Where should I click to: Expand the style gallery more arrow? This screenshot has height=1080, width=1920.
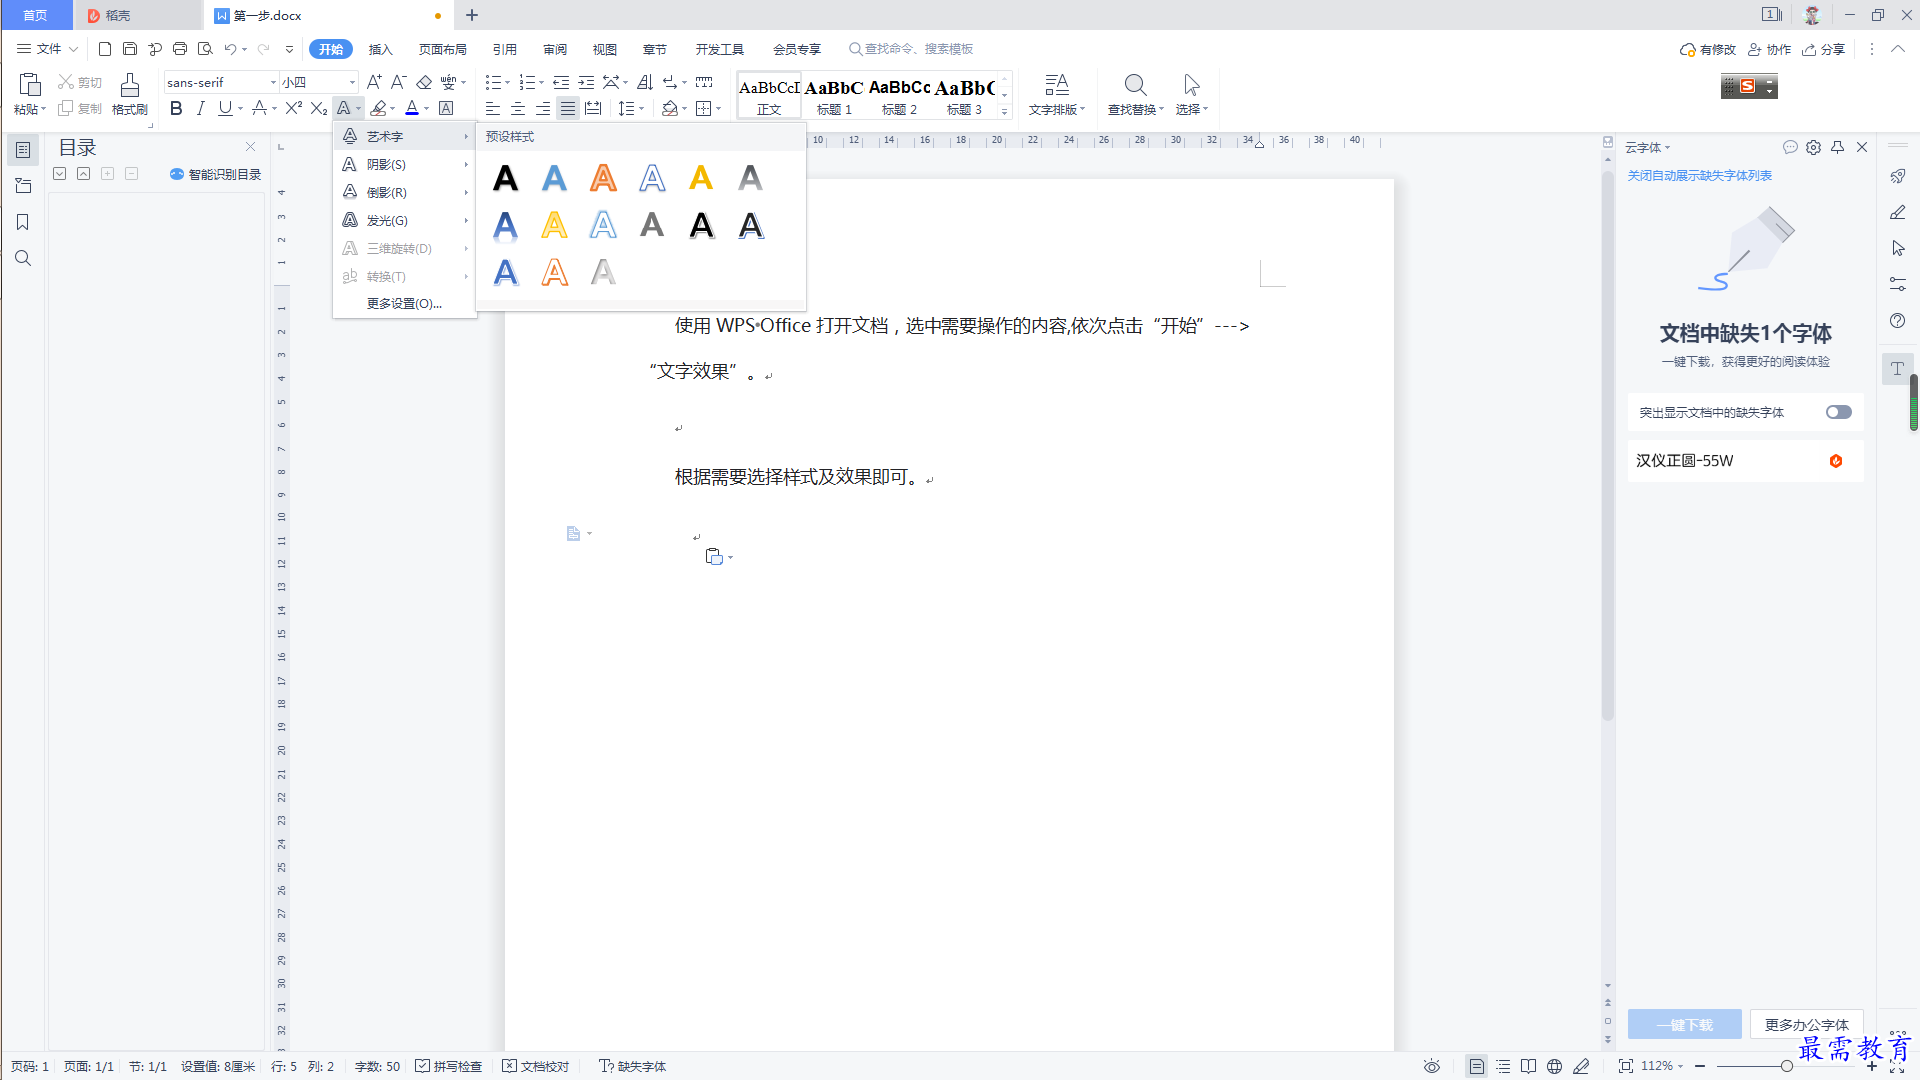[x=1004, y=112]
